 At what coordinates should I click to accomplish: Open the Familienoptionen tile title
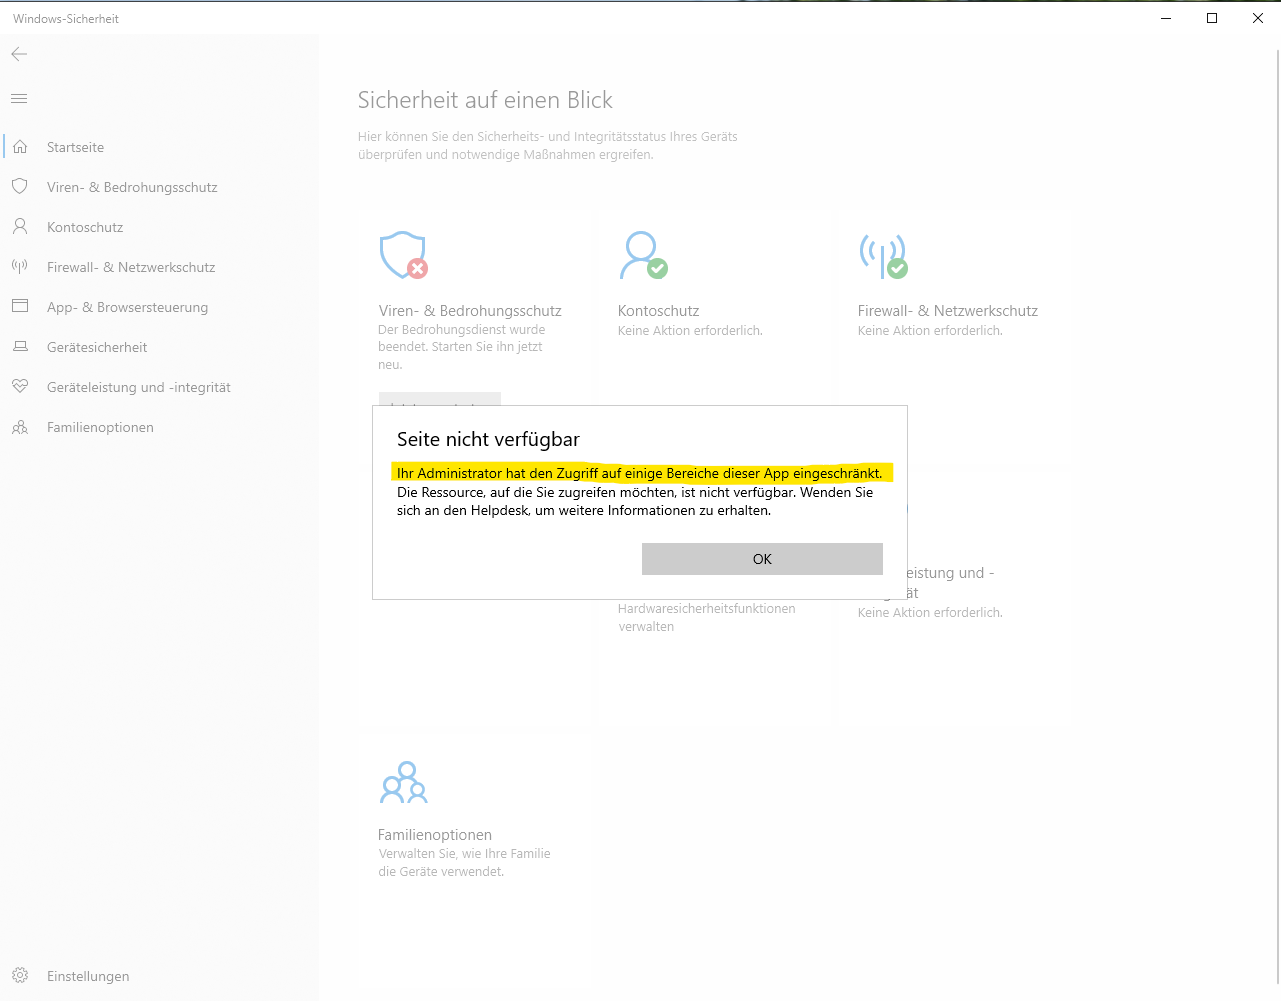pos(435,835)
